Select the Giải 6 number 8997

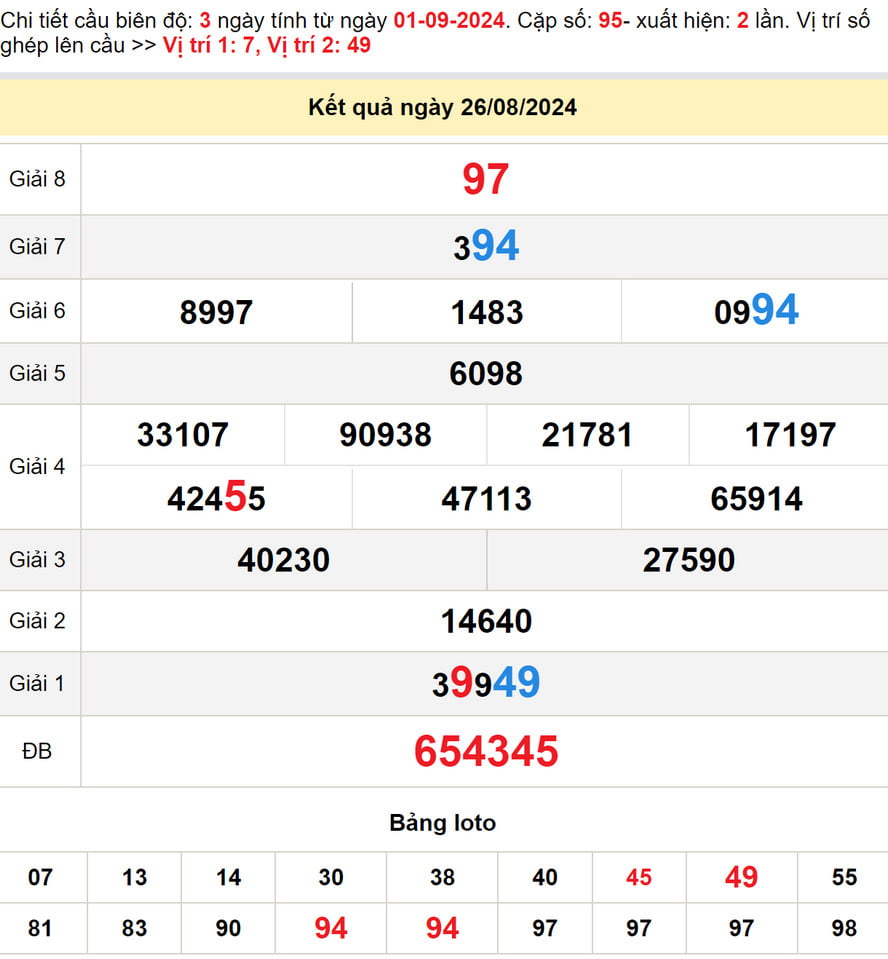coord(216,313)
